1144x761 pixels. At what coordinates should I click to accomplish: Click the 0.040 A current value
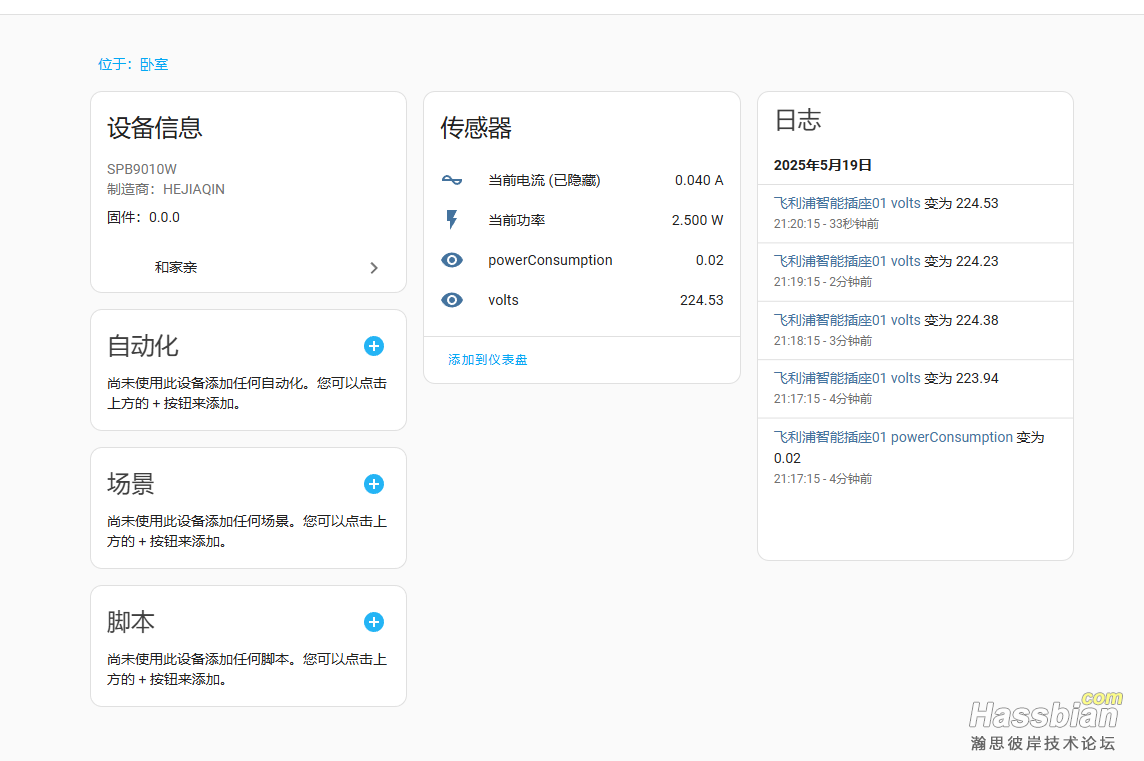[x=699, y=180]
